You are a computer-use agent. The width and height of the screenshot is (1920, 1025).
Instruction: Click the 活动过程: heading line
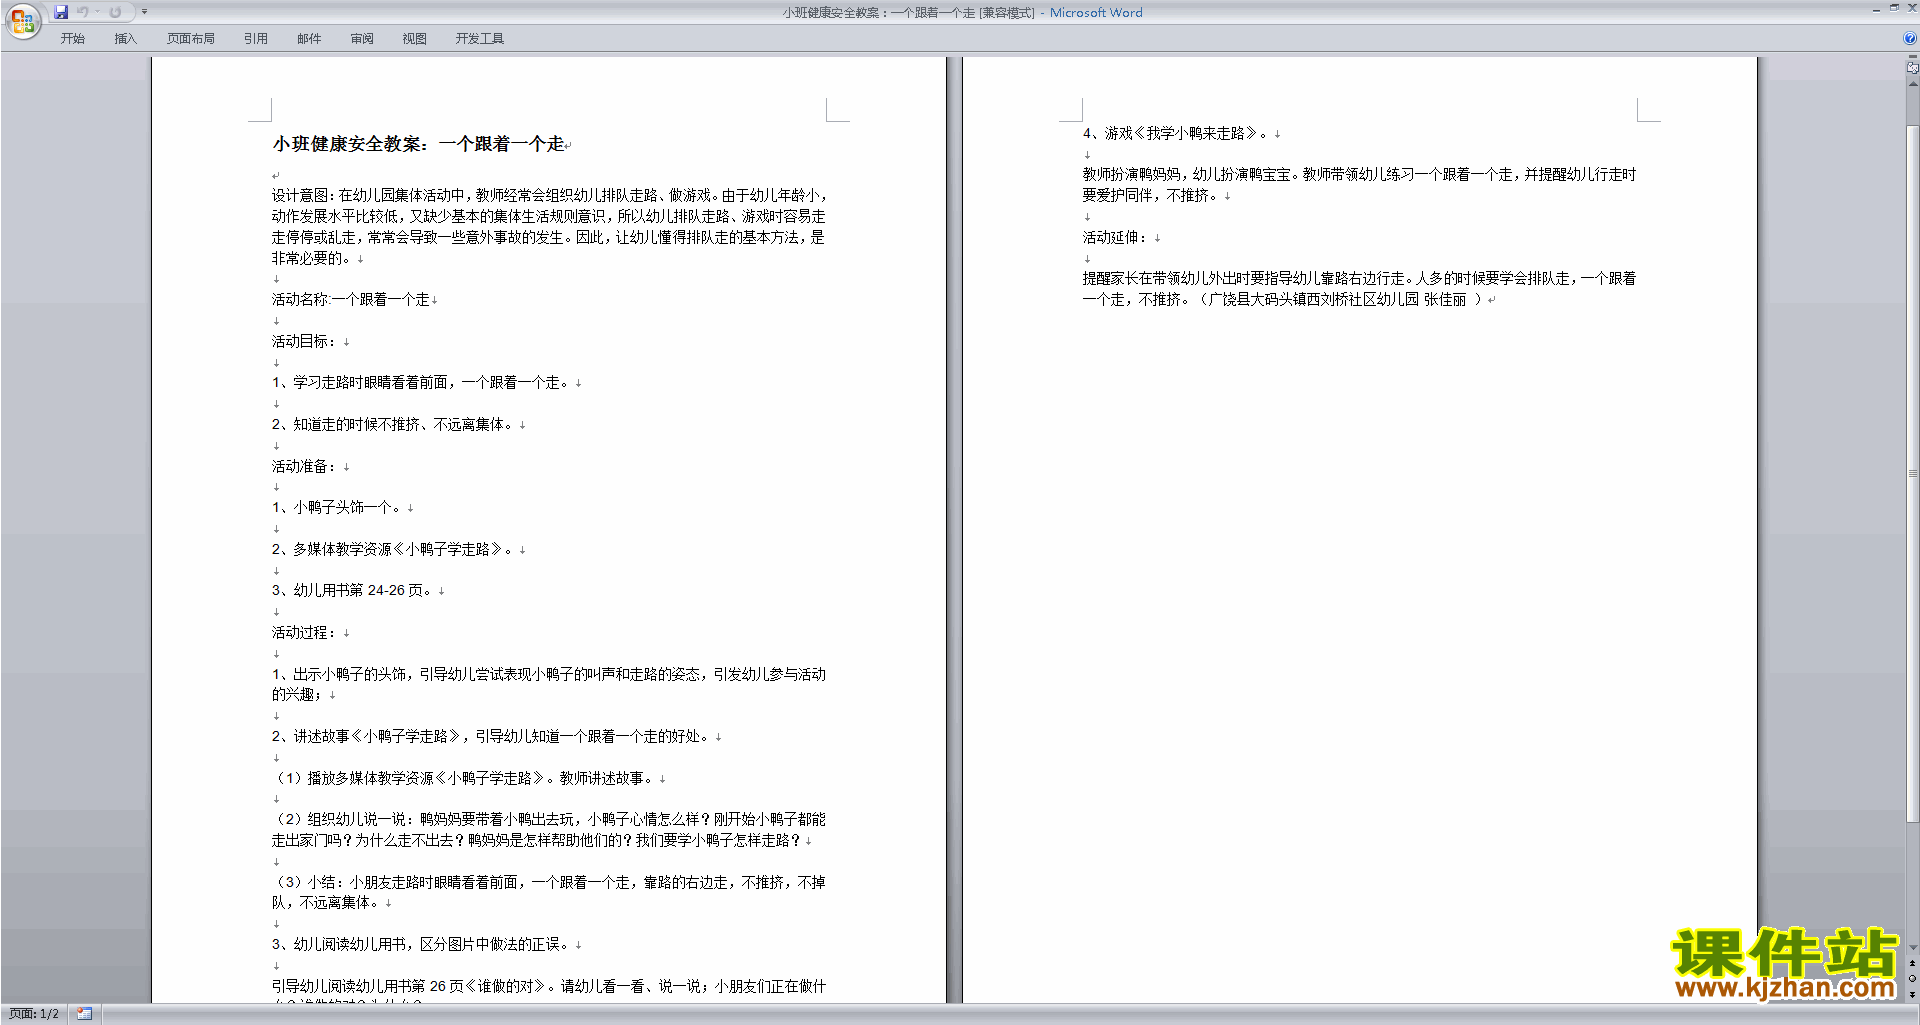pos(304,632)
